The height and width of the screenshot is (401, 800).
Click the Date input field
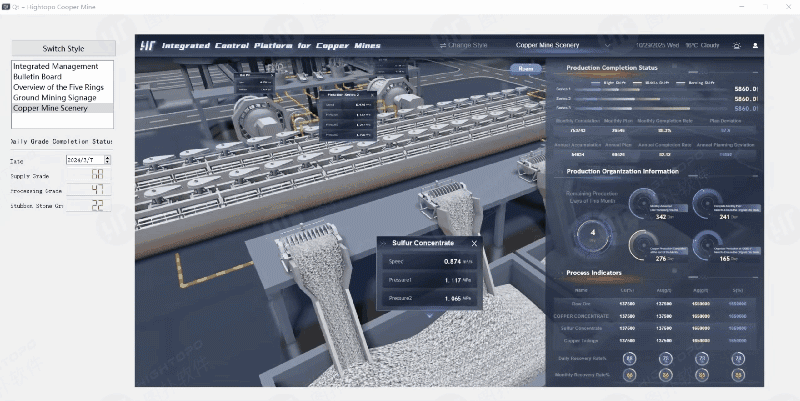click(x=84, y=159)
